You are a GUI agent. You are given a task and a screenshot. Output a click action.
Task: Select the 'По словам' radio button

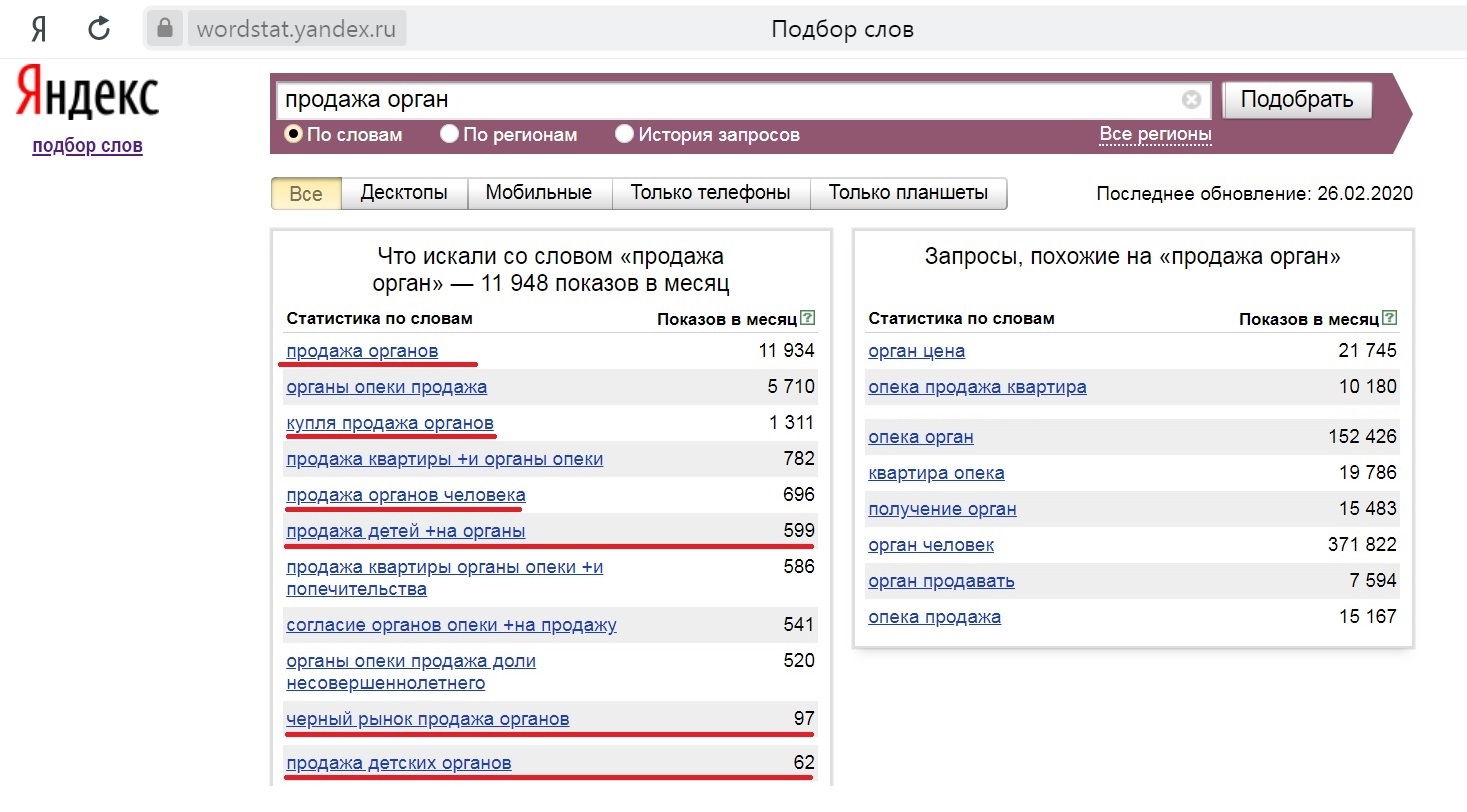pos(294,134)
